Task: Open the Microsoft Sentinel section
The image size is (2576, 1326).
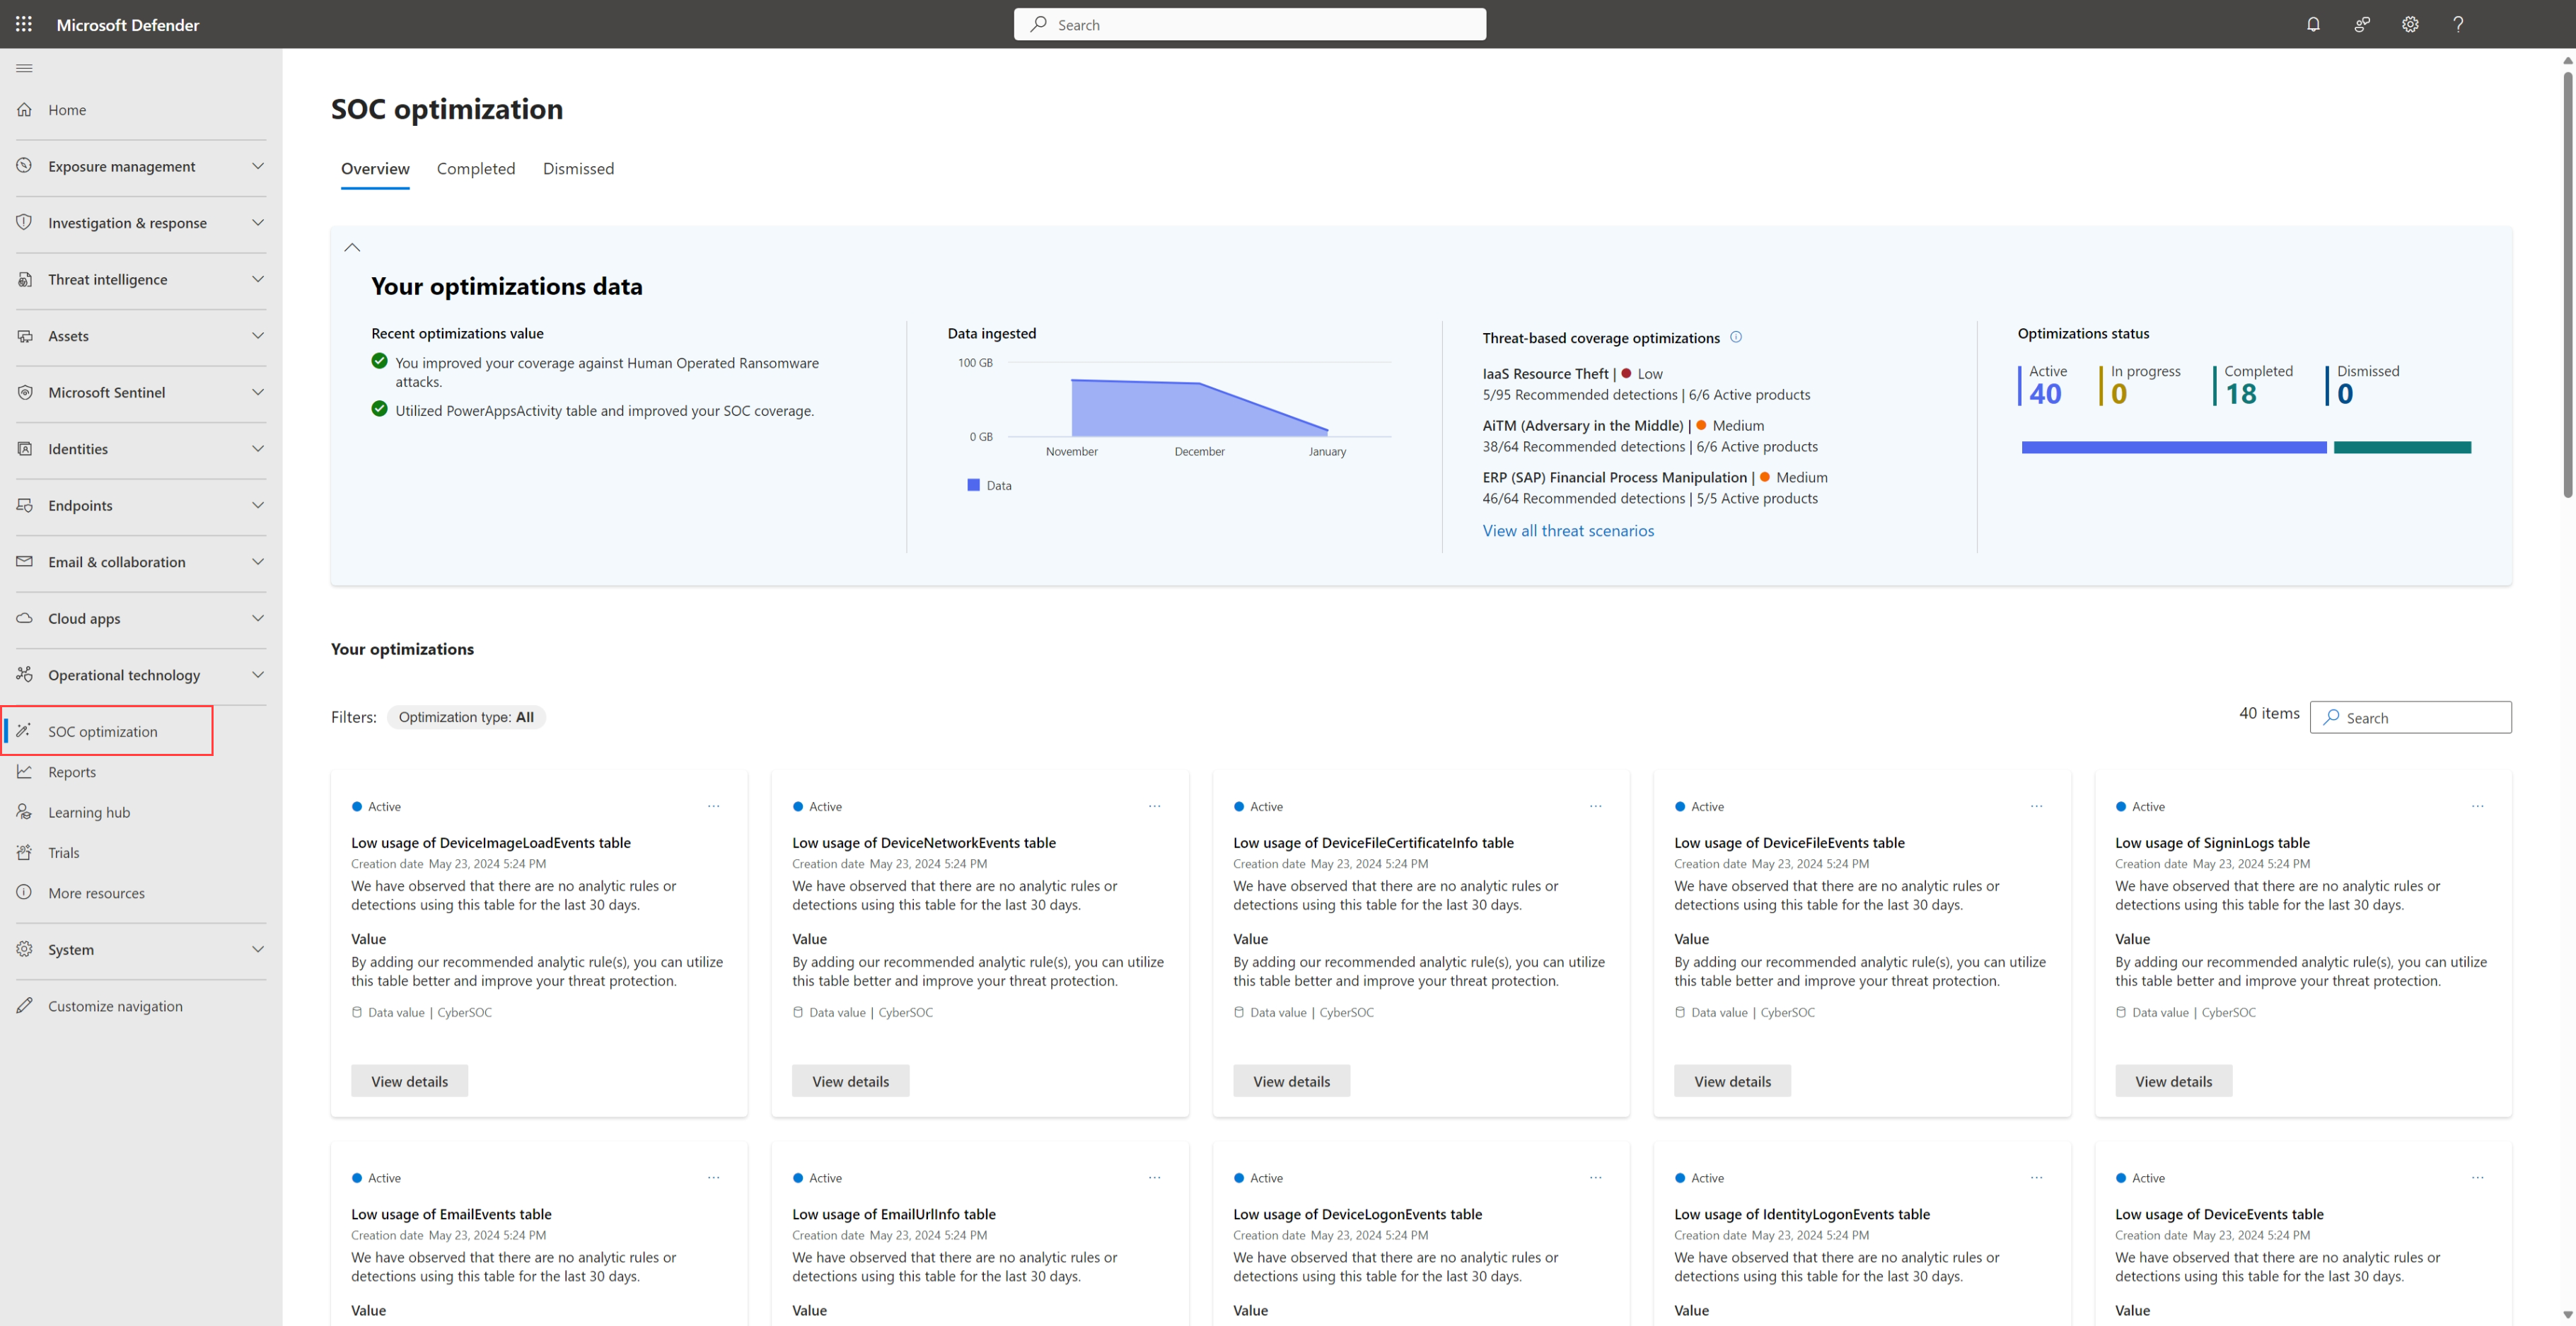Action: (x=108, y=392)
